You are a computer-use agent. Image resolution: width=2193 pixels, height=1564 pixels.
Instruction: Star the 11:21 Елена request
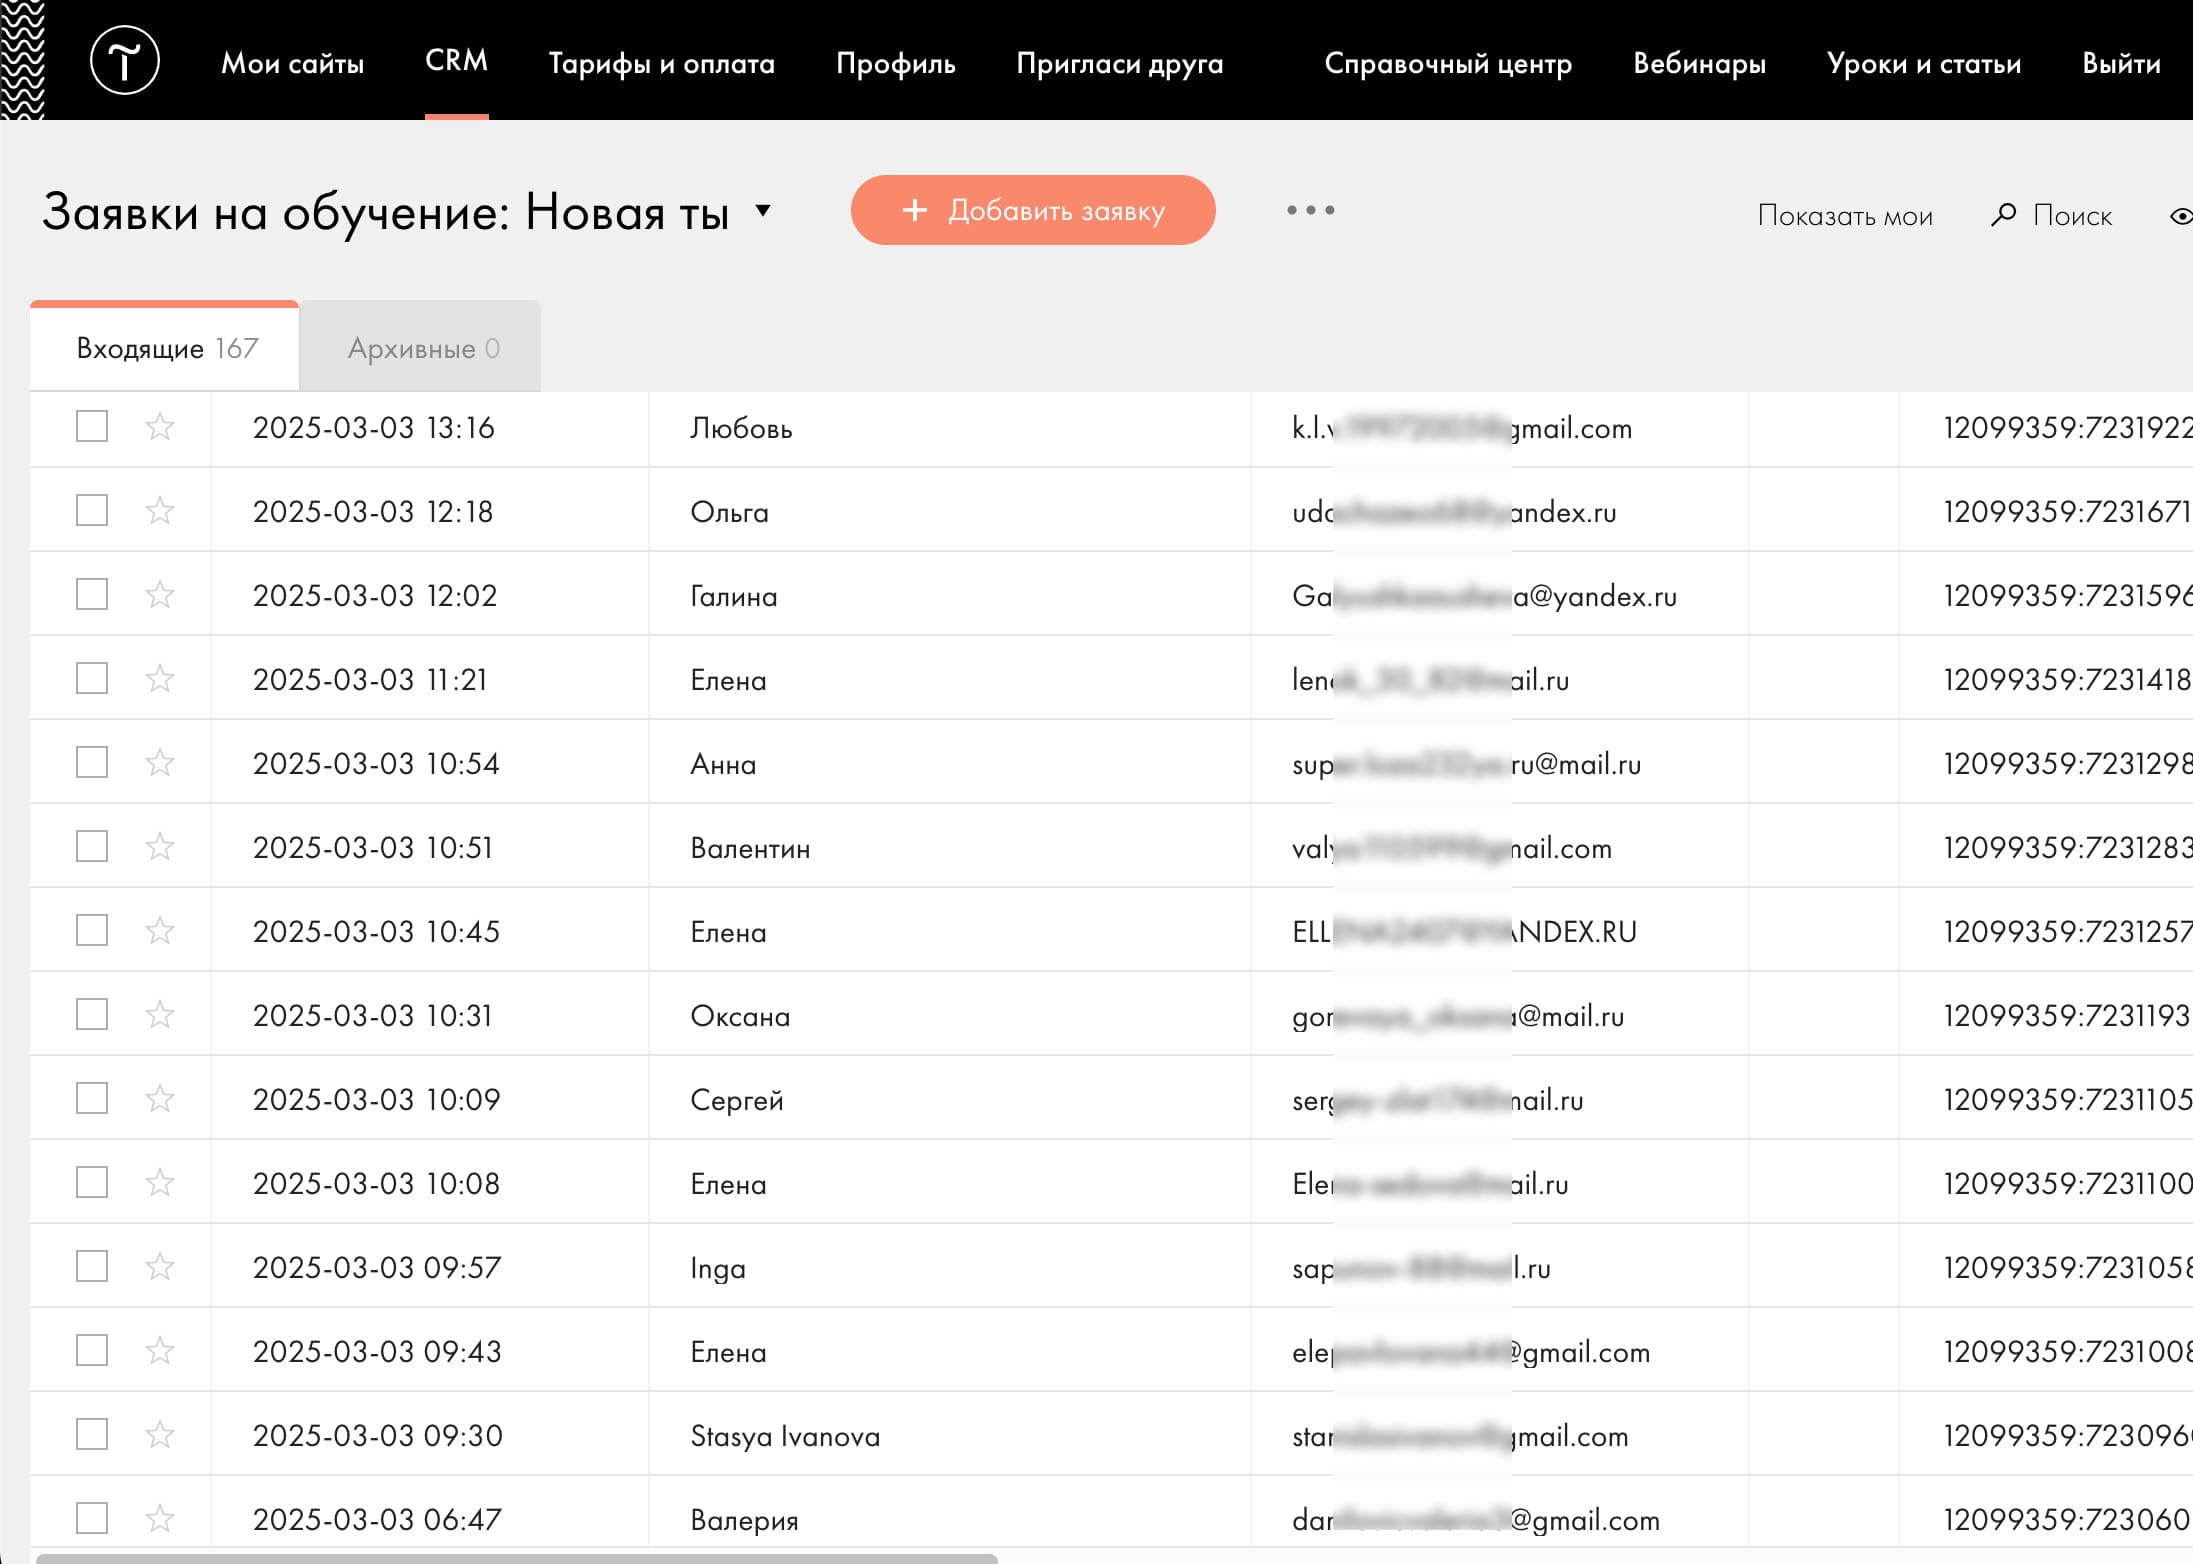tap(160, 679)
